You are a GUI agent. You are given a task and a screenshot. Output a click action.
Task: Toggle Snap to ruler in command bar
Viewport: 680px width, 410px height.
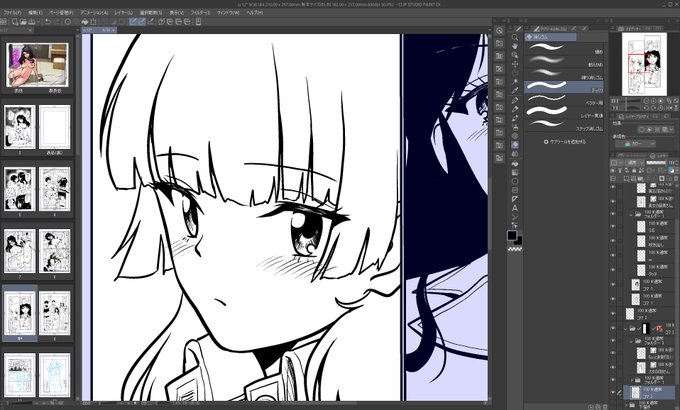pos(133,21)
